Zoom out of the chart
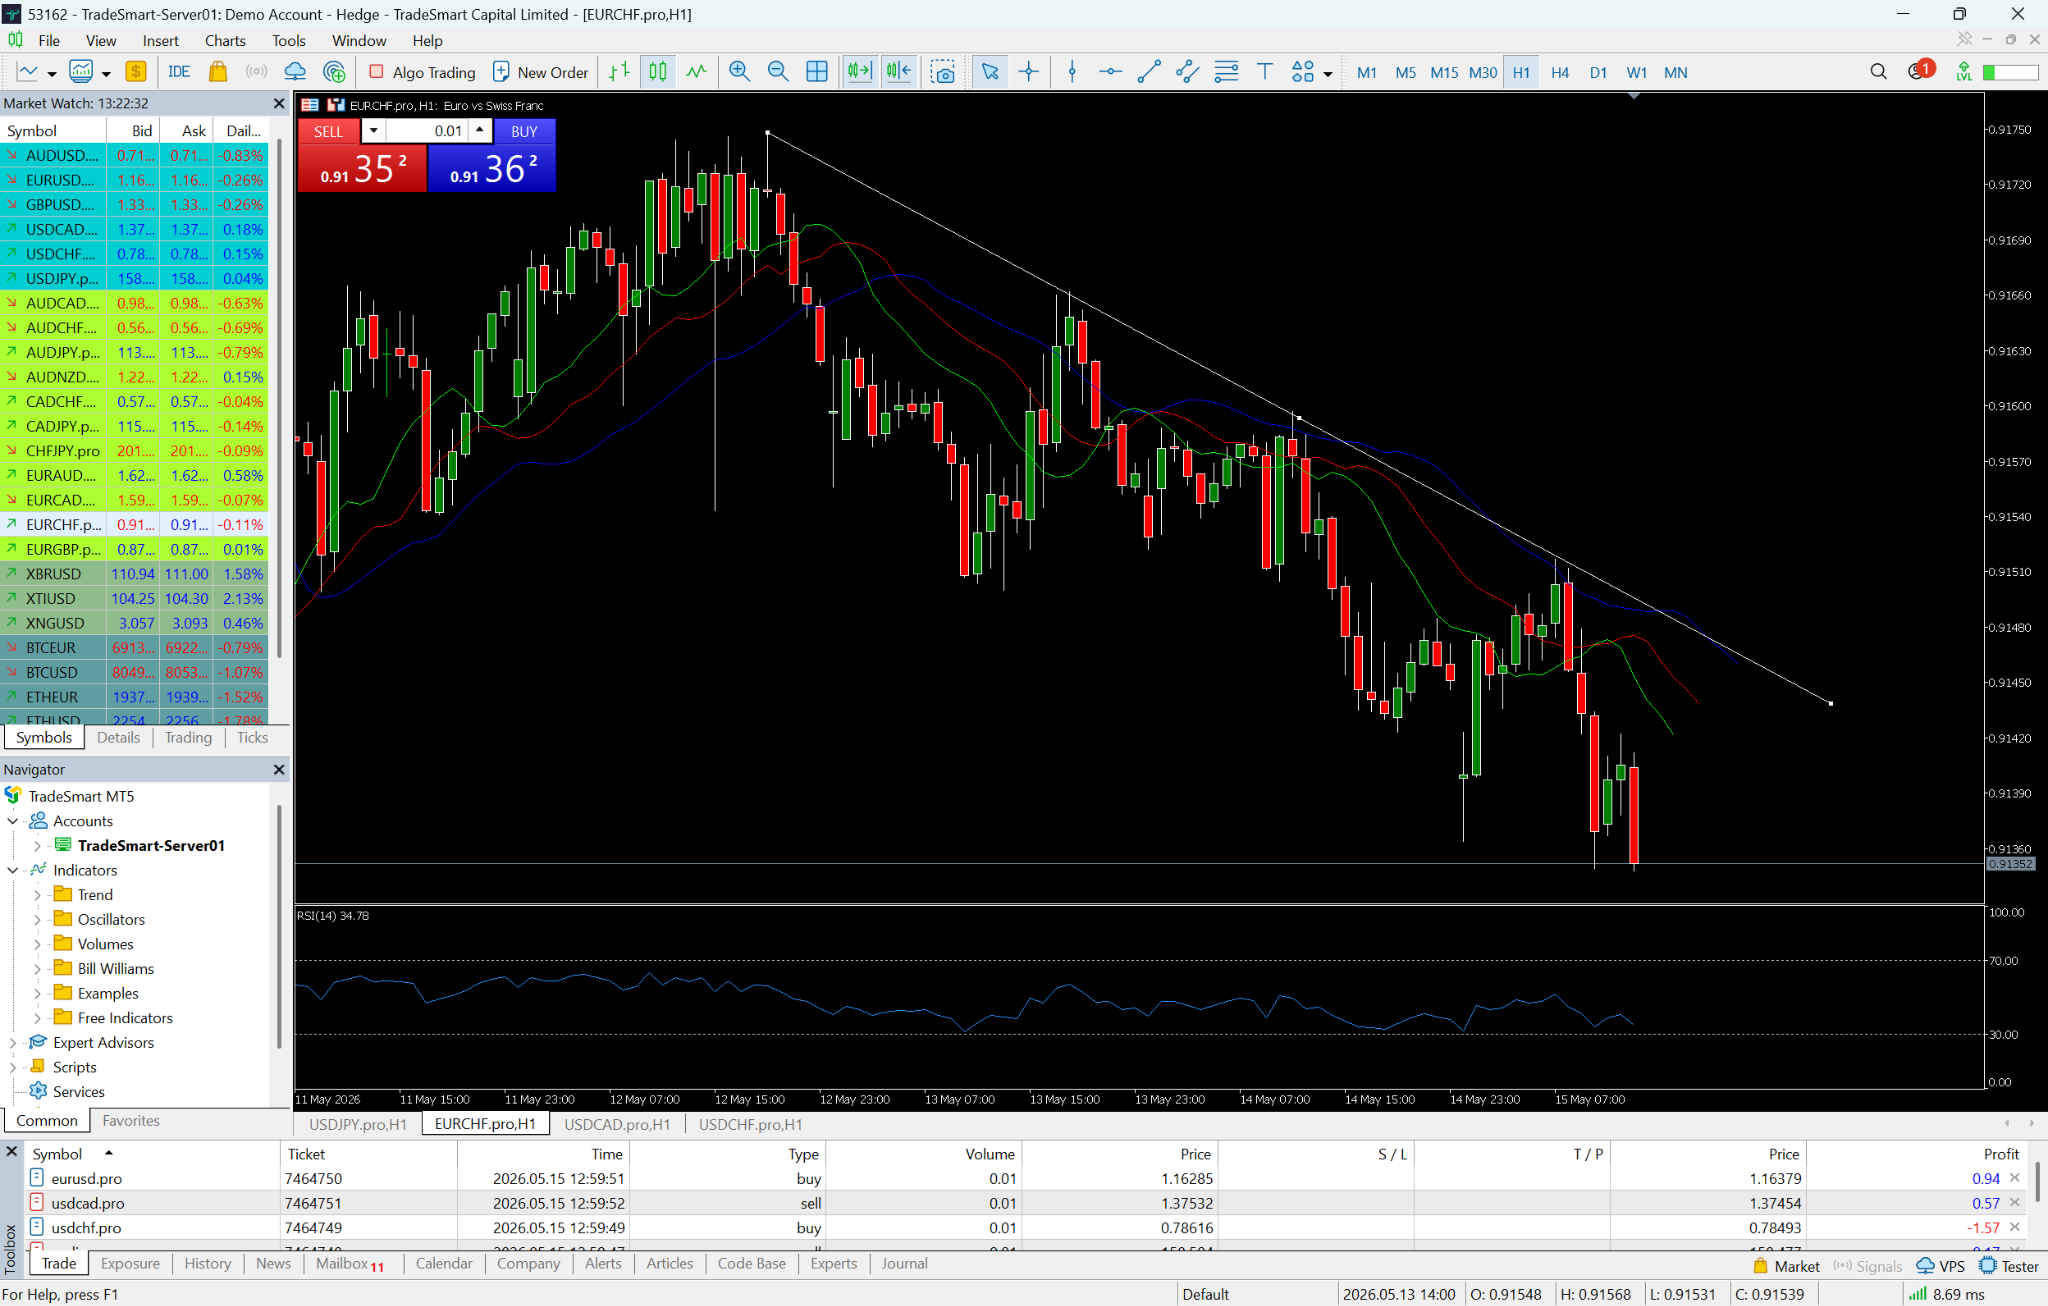This screenshot has width=2048, height=1306. point(778,72)
